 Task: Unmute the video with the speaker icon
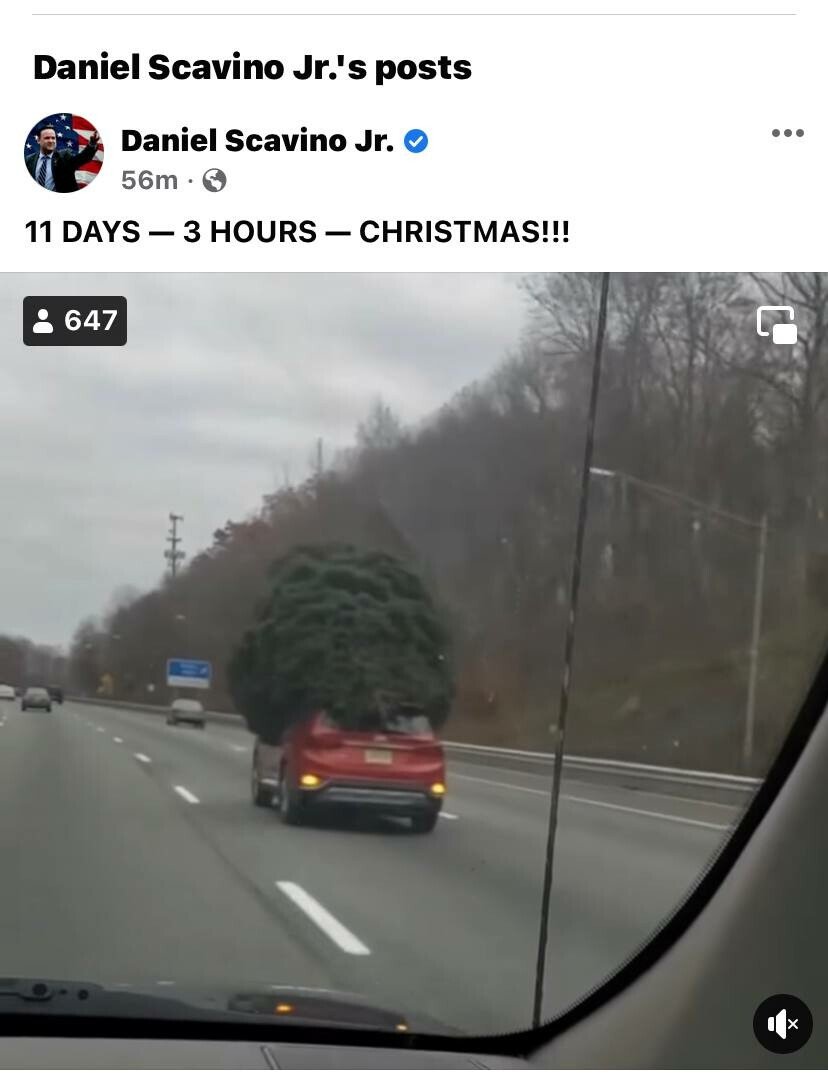(x=782, y=1024)
